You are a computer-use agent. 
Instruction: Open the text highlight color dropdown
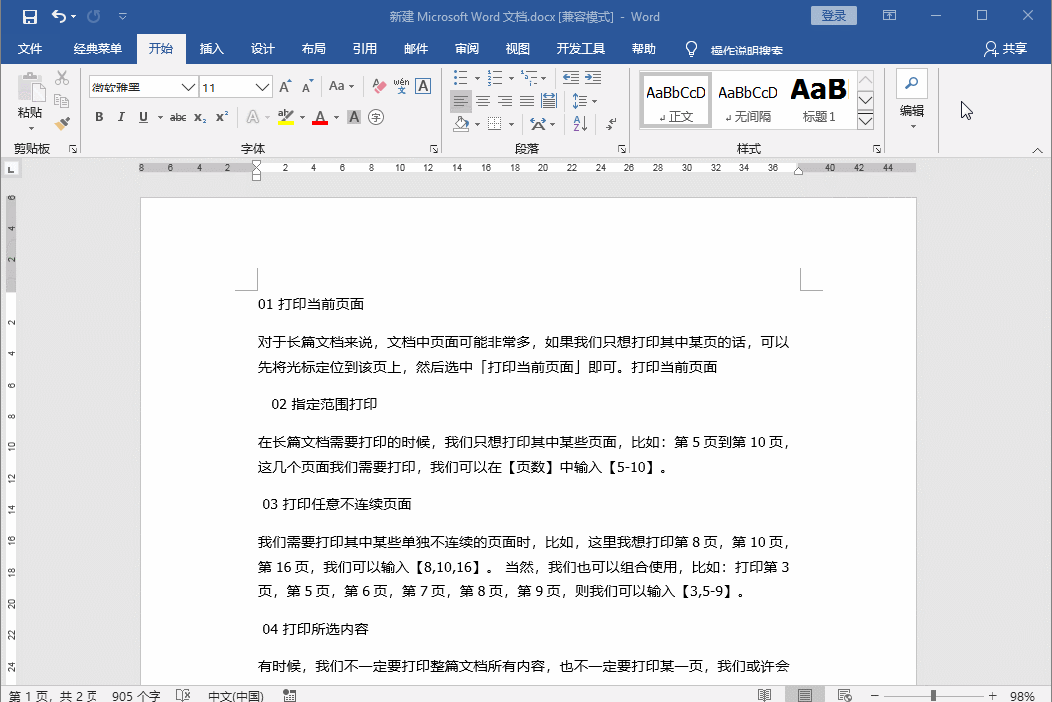[302, 117]
